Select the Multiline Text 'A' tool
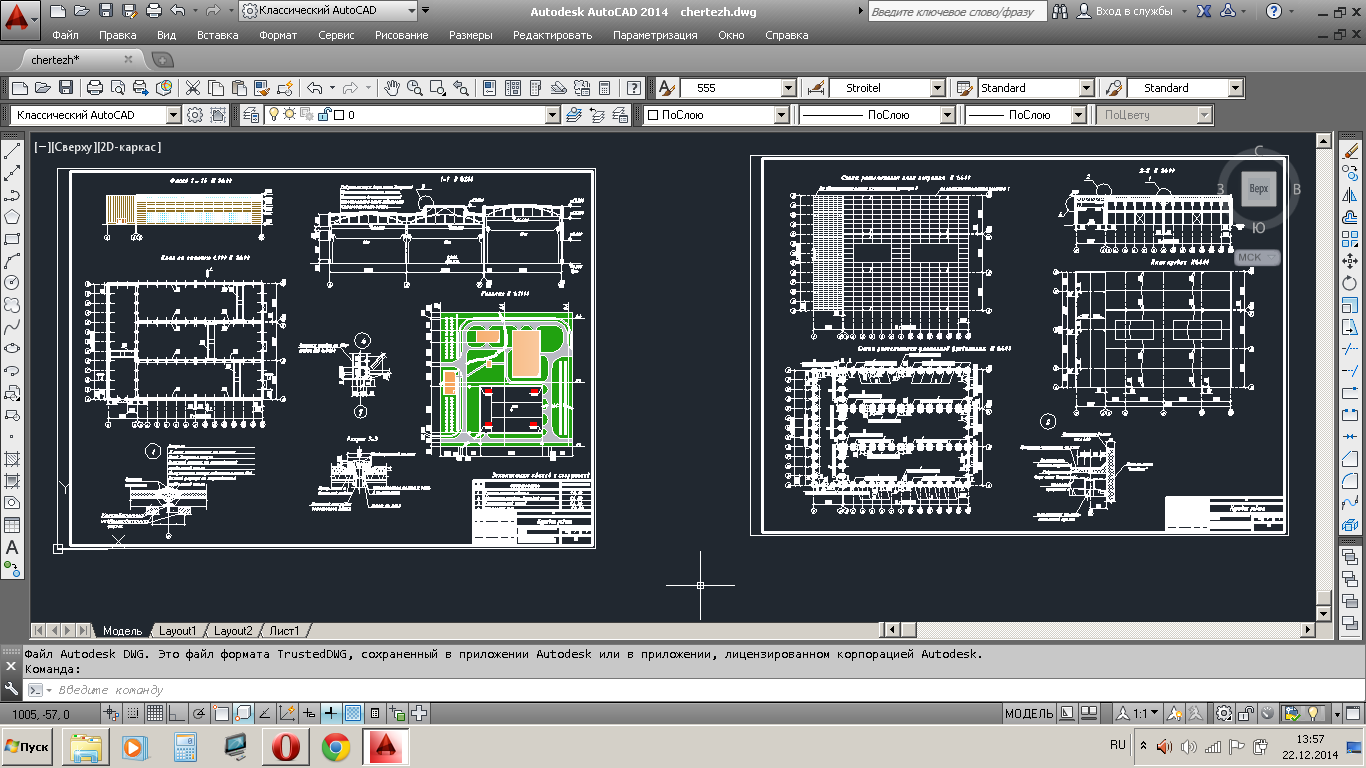 (12, 547)
